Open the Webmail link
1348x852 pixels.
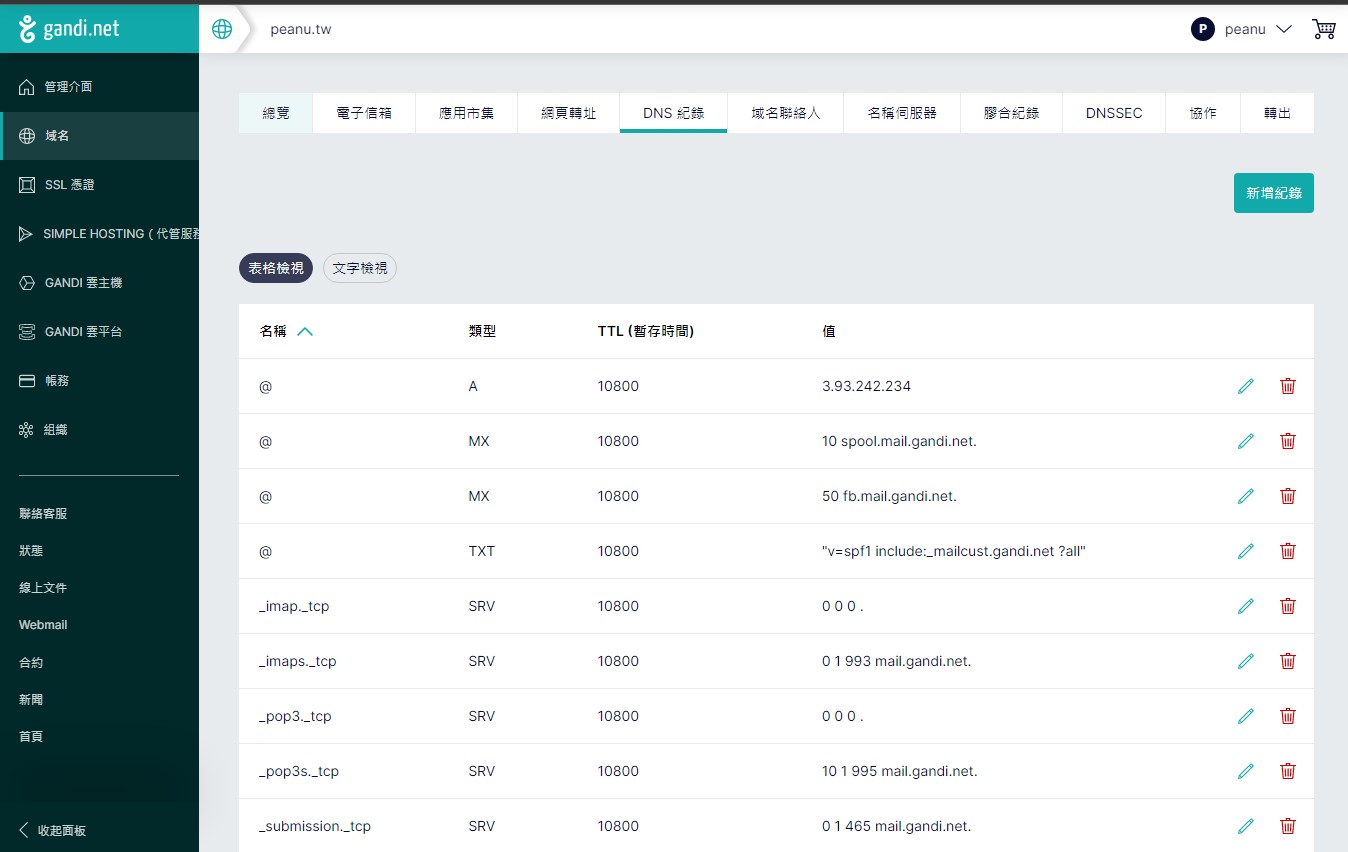(x=43, y=625)
